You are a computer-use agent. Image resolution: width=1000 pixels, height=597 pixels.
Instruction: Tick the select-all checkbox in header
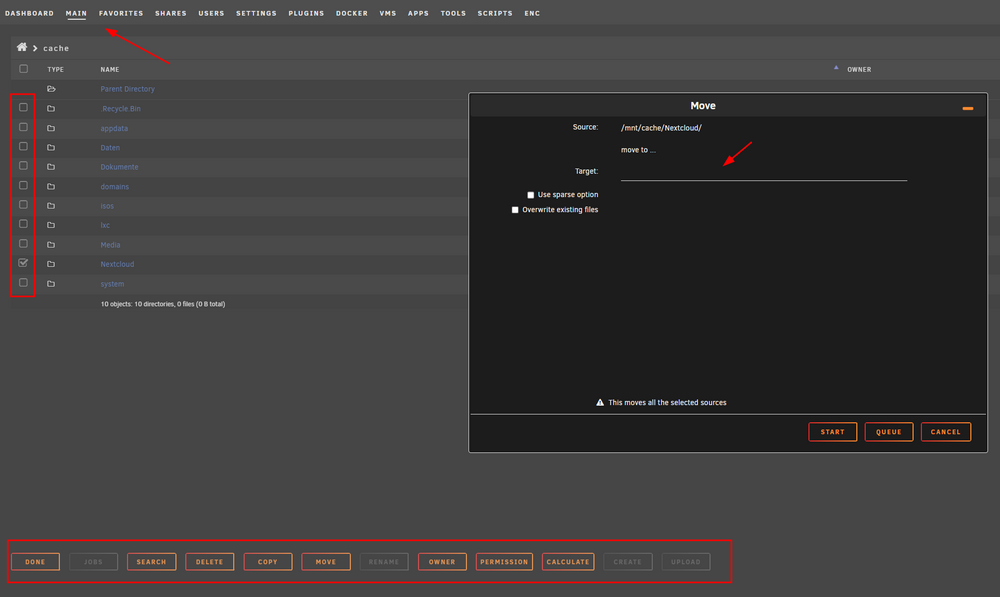[x=24, y=69]
